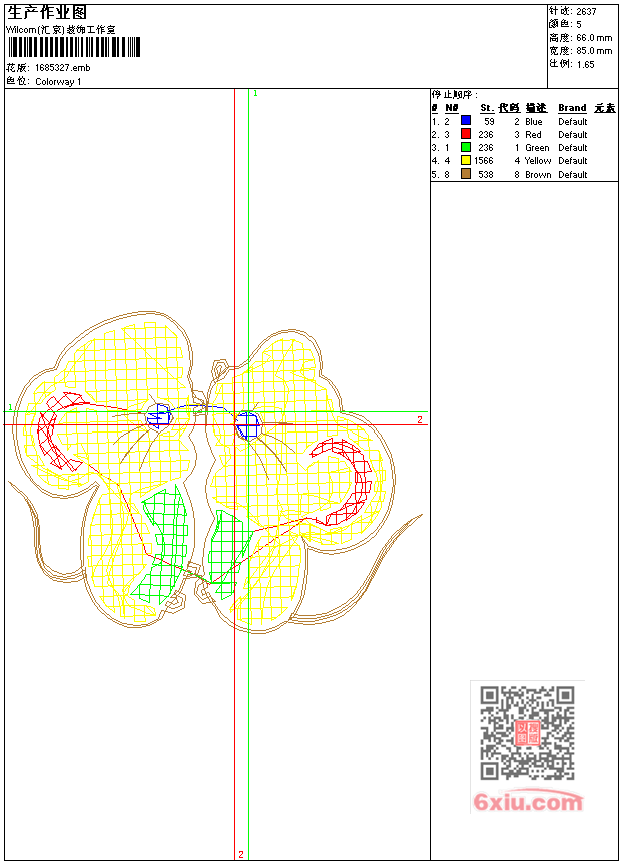The image size is (620, 861).
Task: Click stitch count 1566 in Yellow row
Action: tap(484, 161)
